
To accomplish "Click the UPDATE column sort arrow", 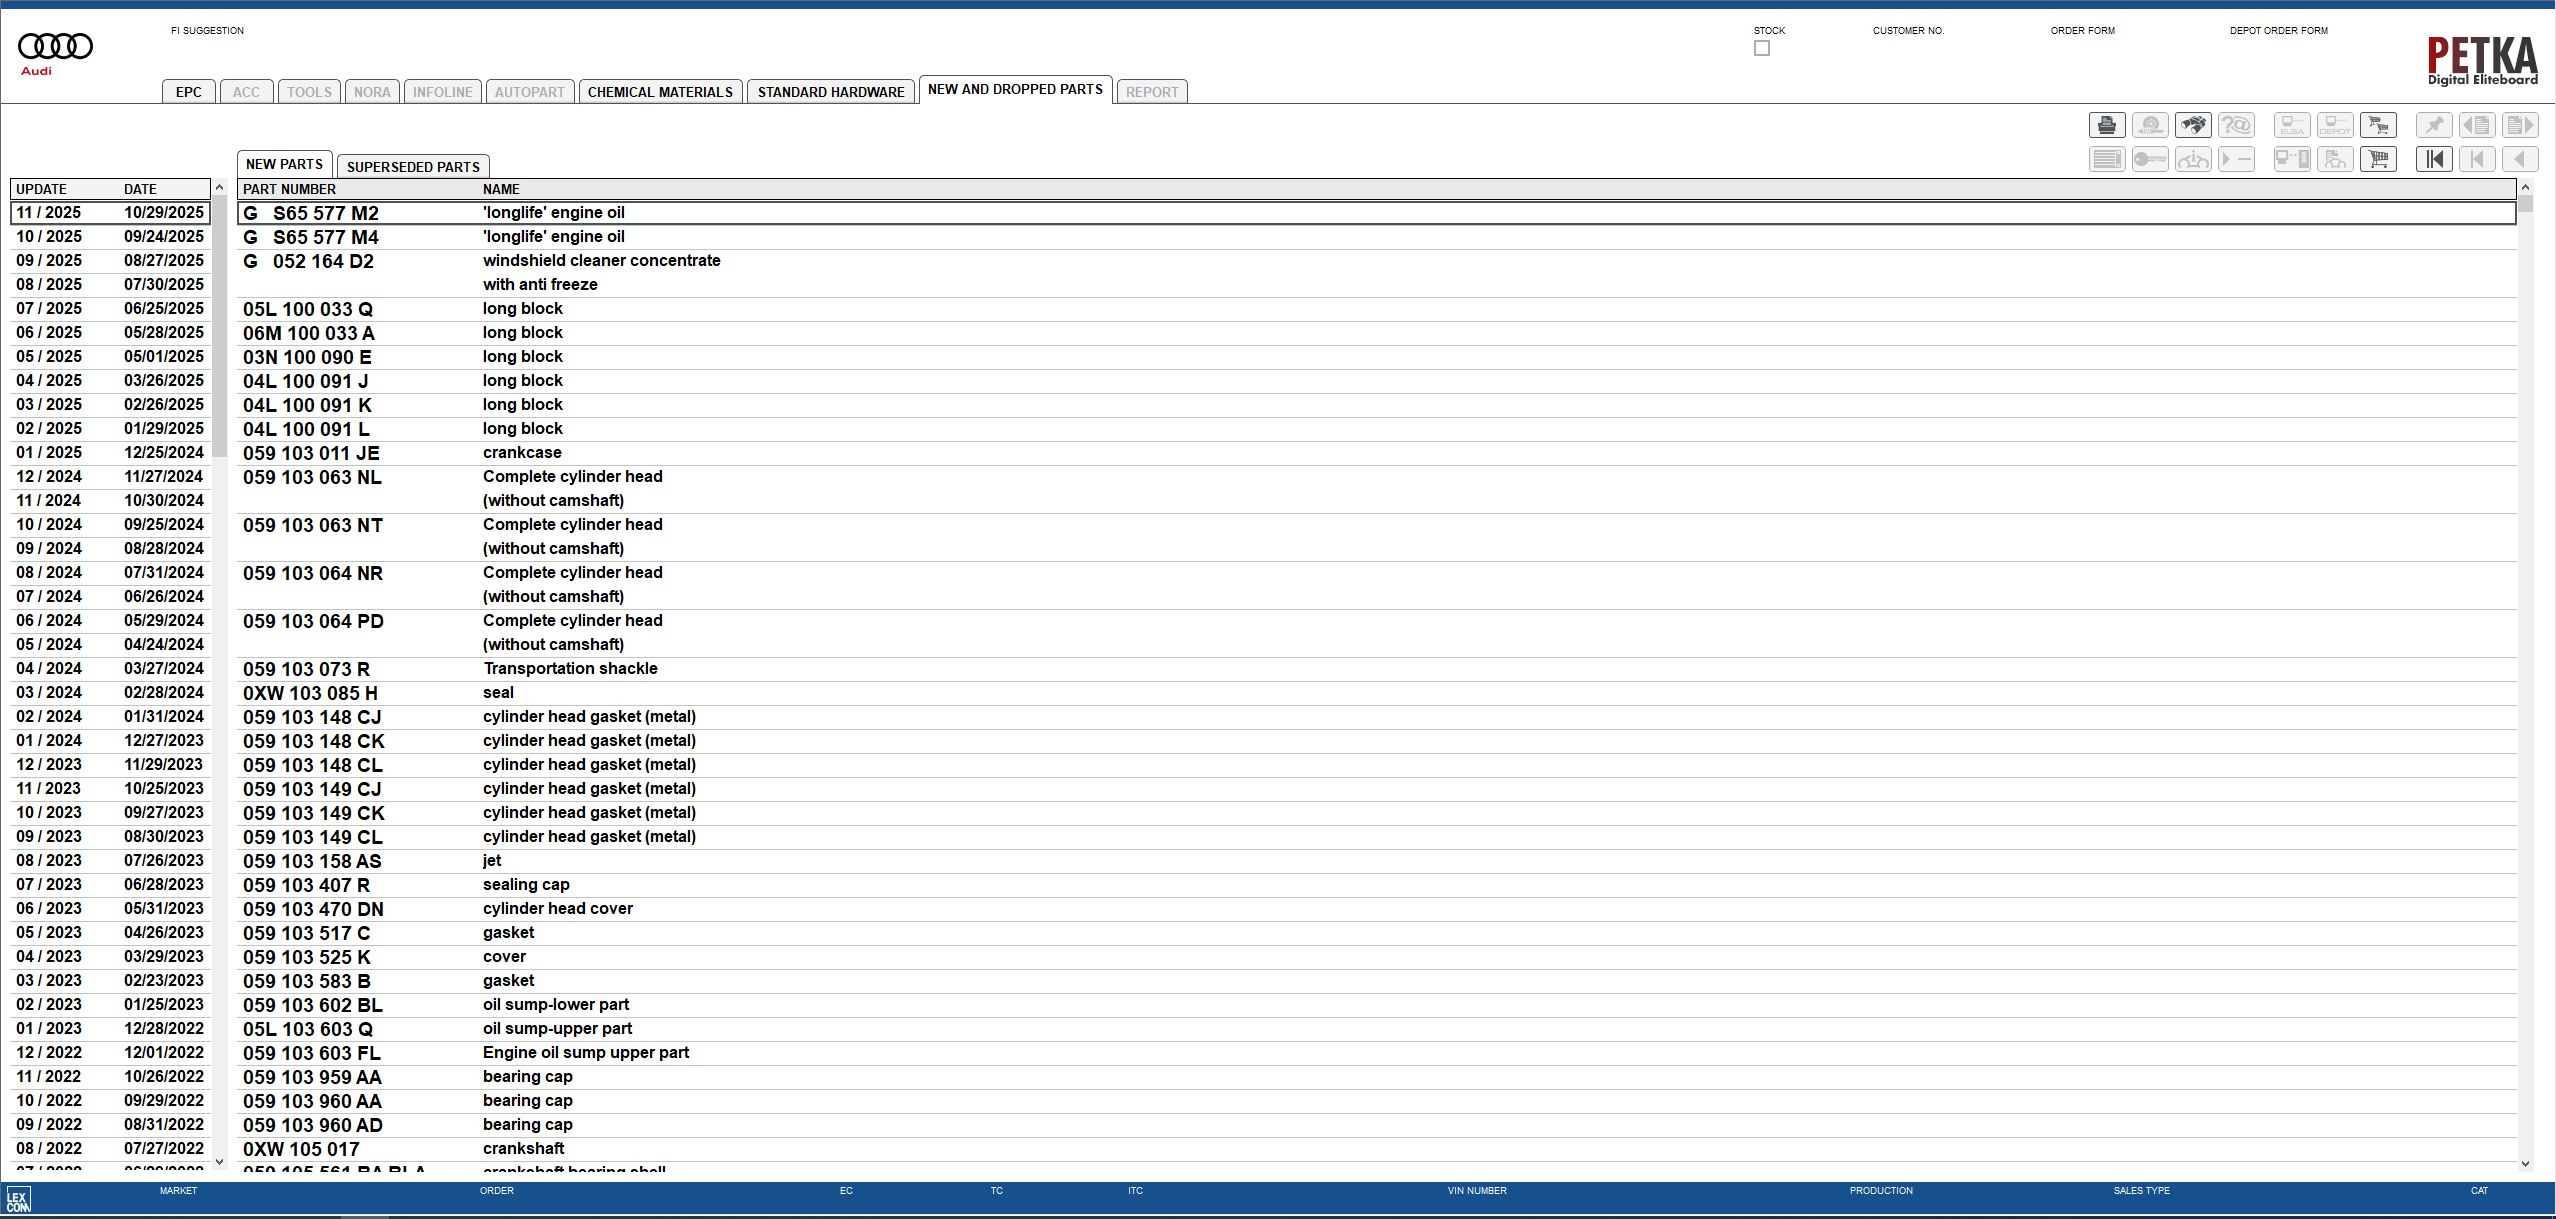I will coord(219,186).
